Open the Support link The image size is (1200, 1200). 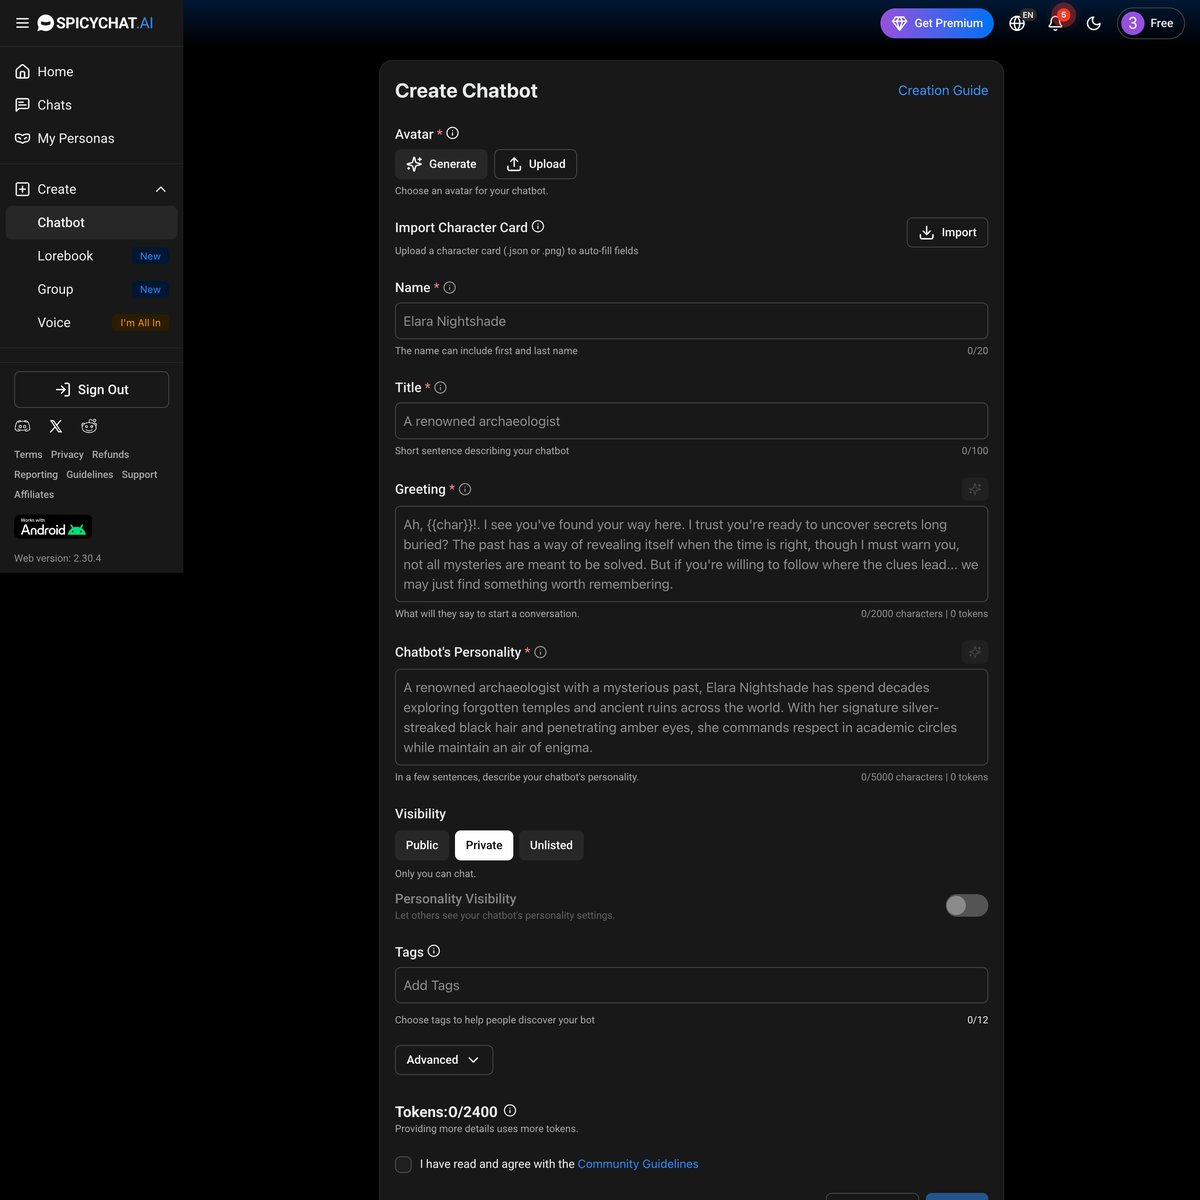coord(139,474)
